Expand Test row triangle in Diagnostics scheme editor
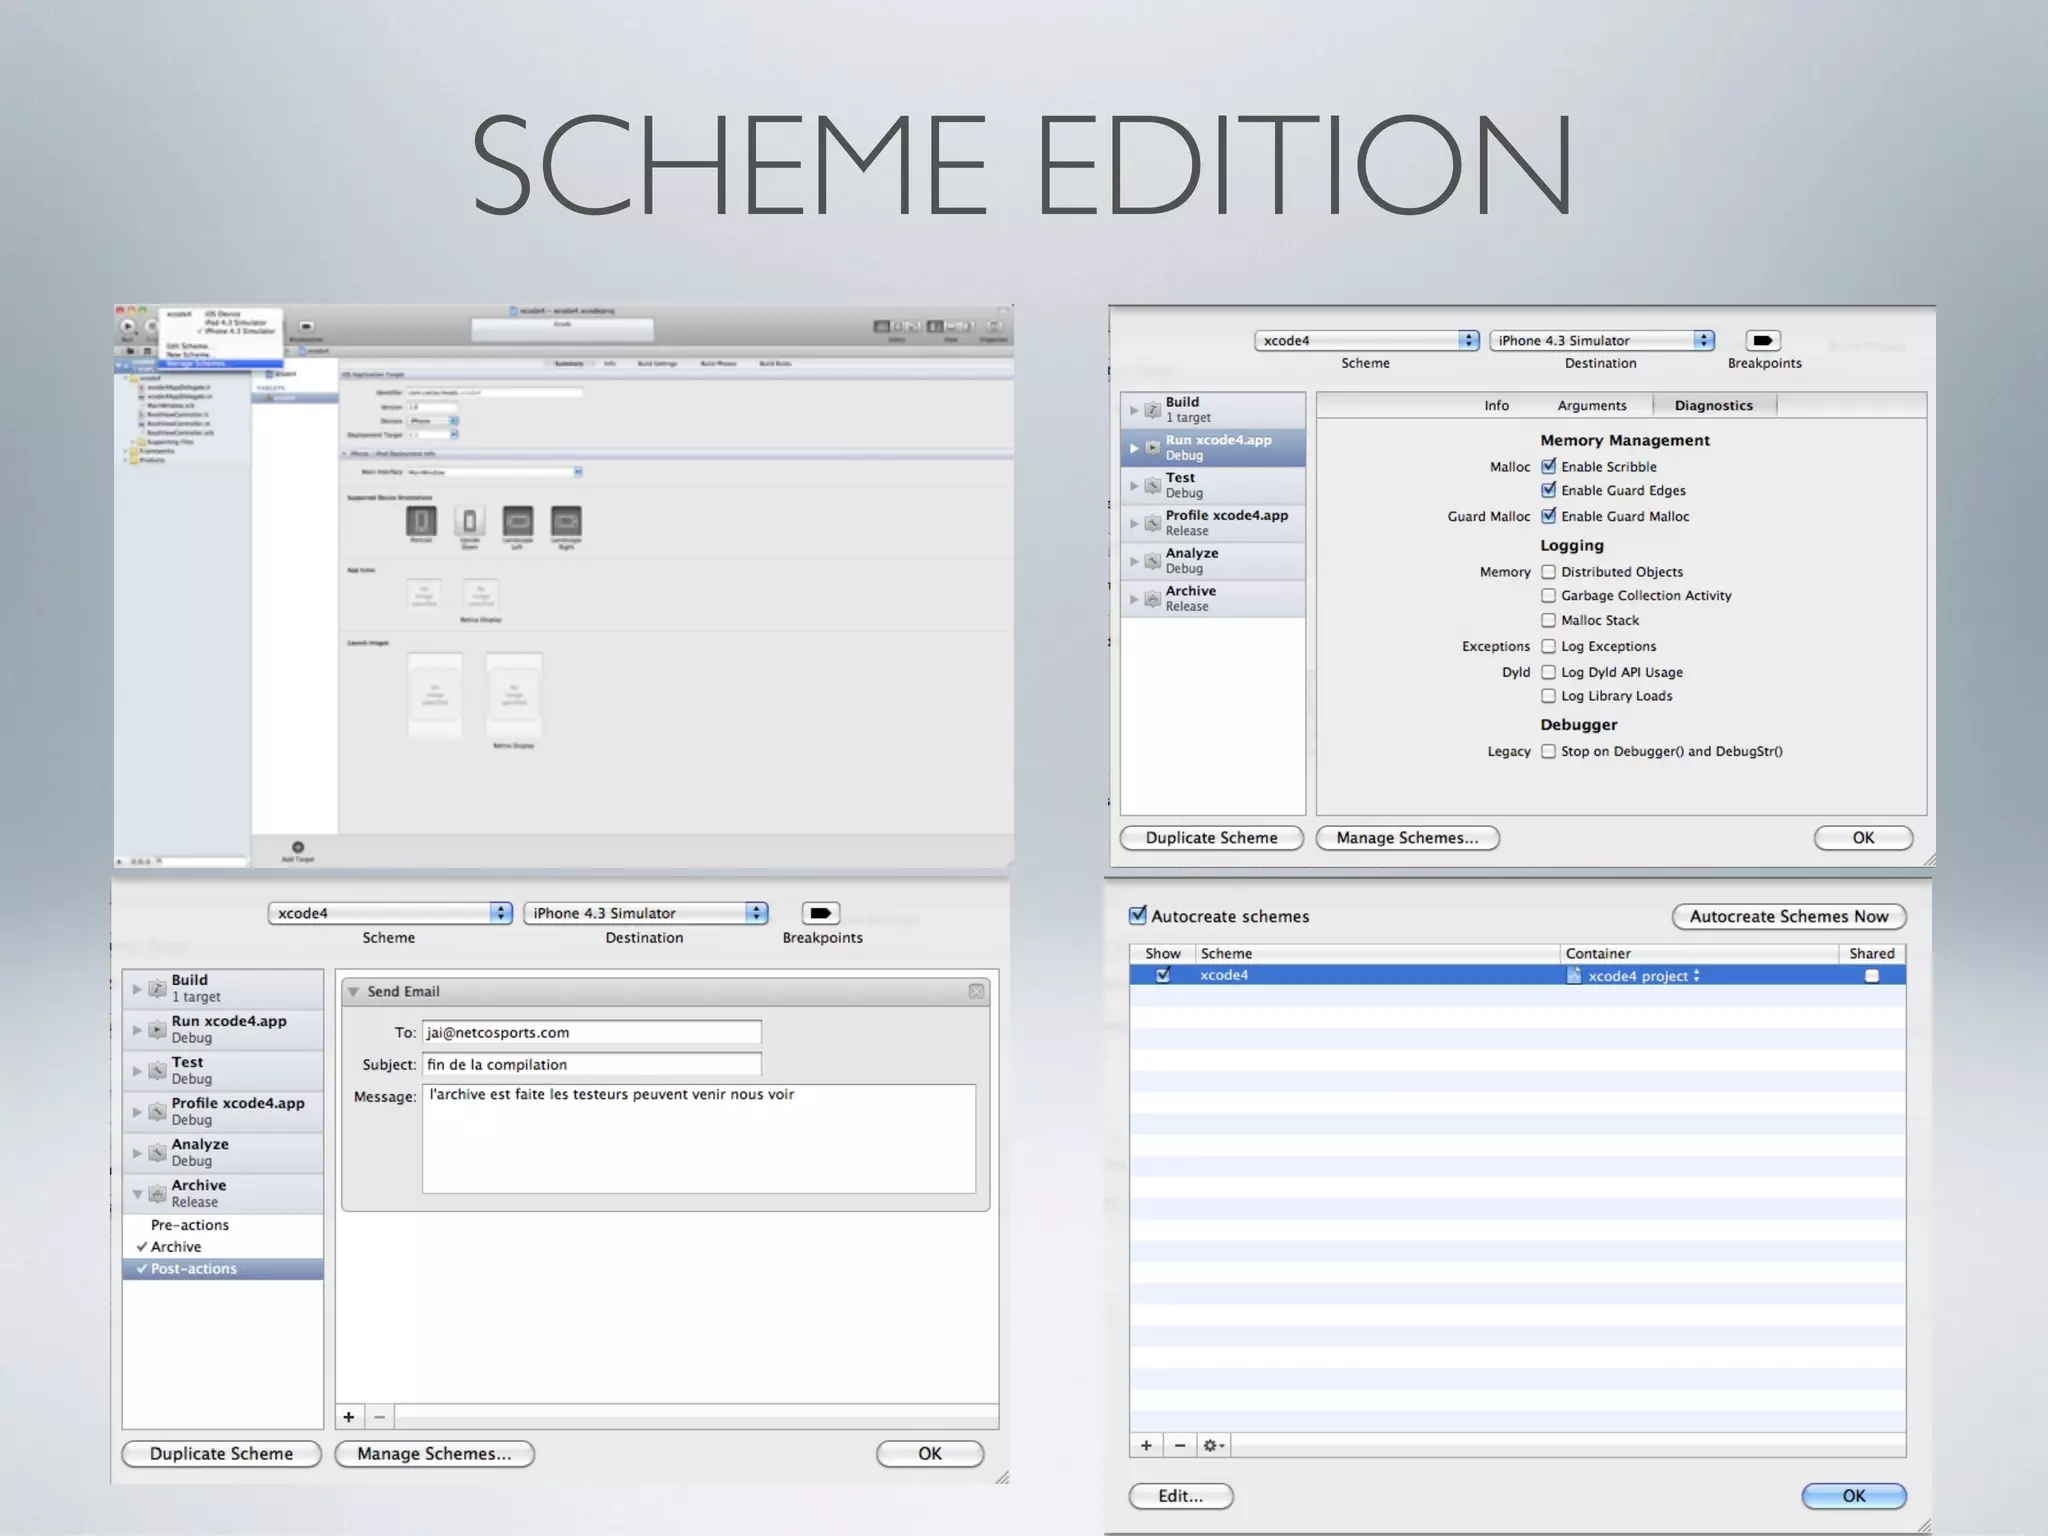 [1134, 486]
